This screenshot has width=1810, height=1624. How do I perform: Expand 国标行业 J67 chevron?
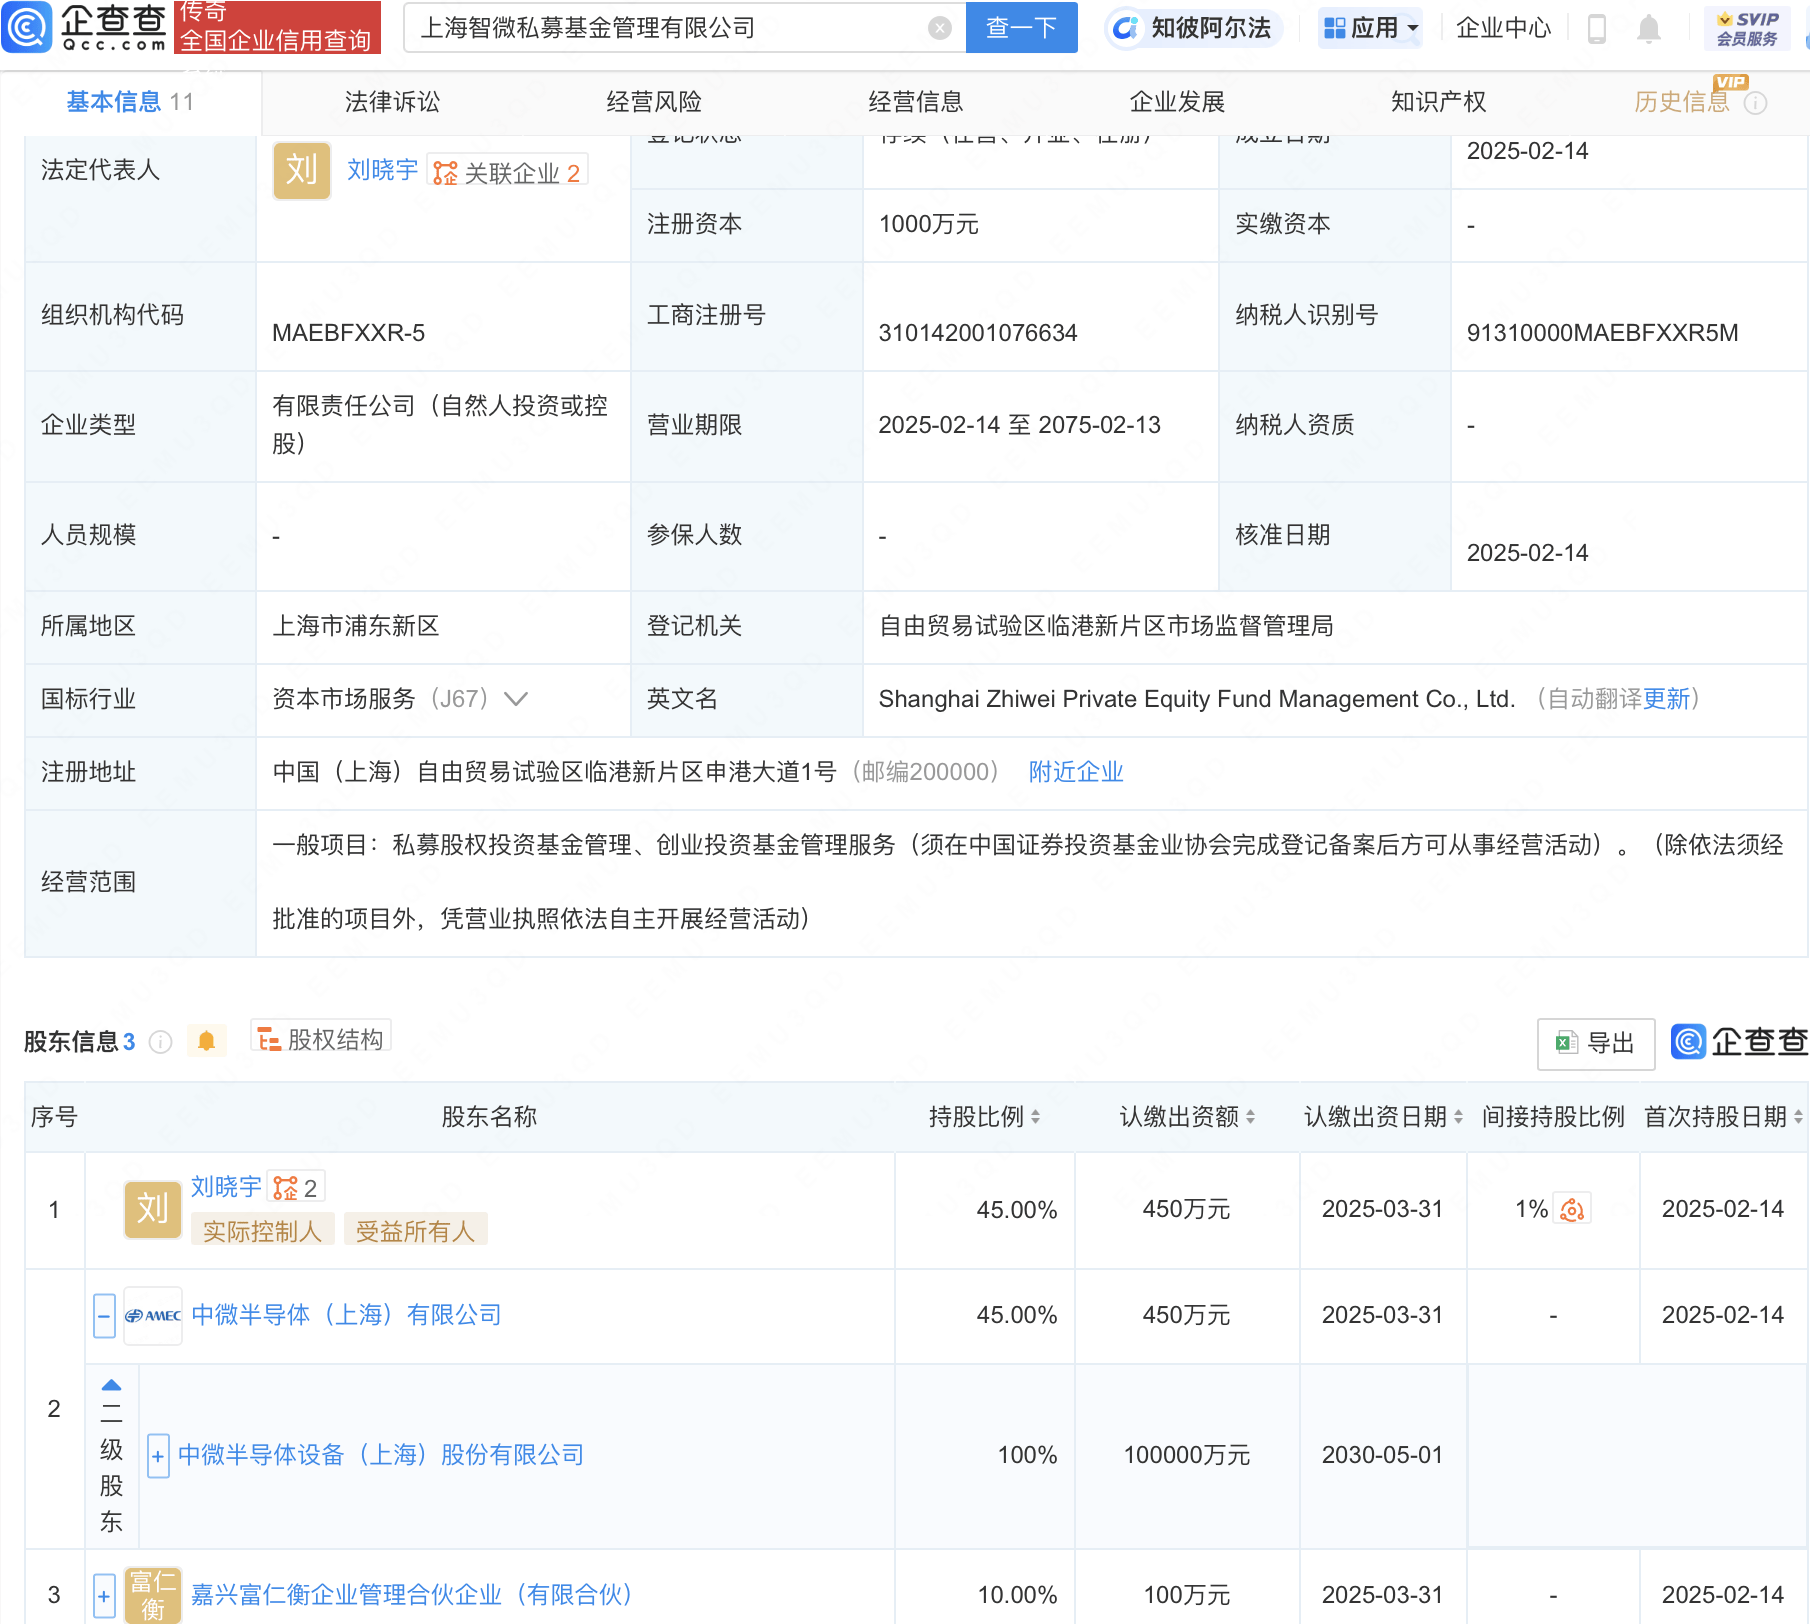(x=516, y=699)
